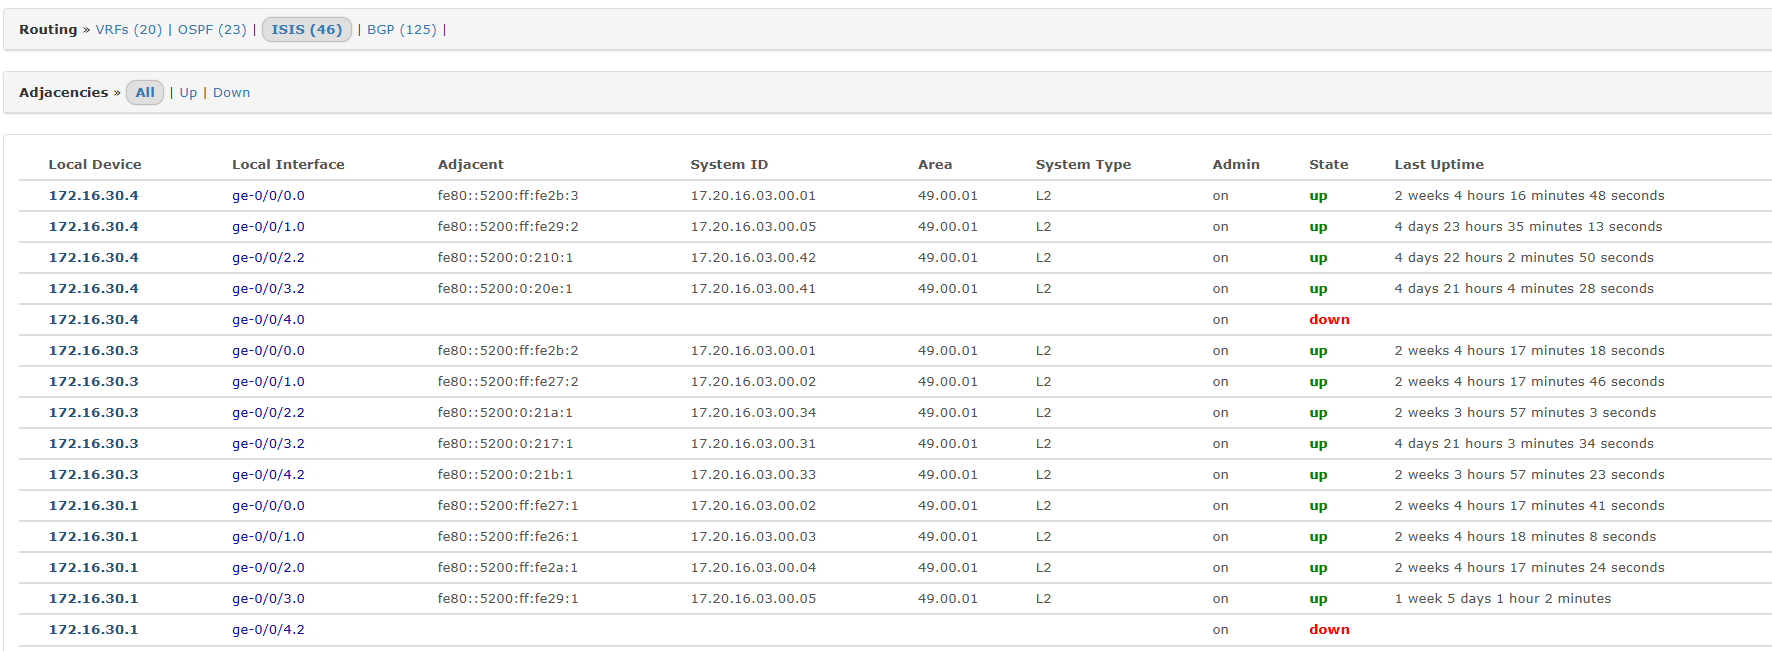Click interface ge-0/0/3.0 of device 172.16.30.1
Image resolution: width=1772 pixels, height=651 pixels.
point(268,599)
